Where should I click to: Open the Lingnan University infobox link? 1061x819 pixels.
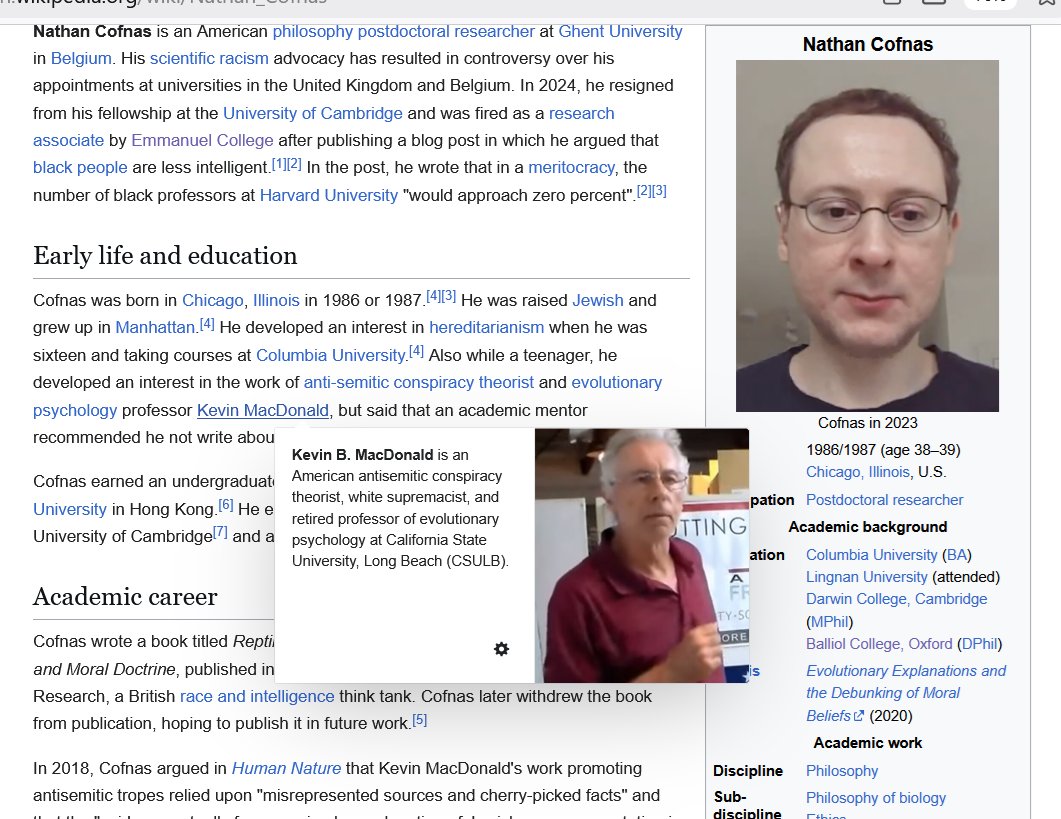pyautogui.click(x=866, y=577)
